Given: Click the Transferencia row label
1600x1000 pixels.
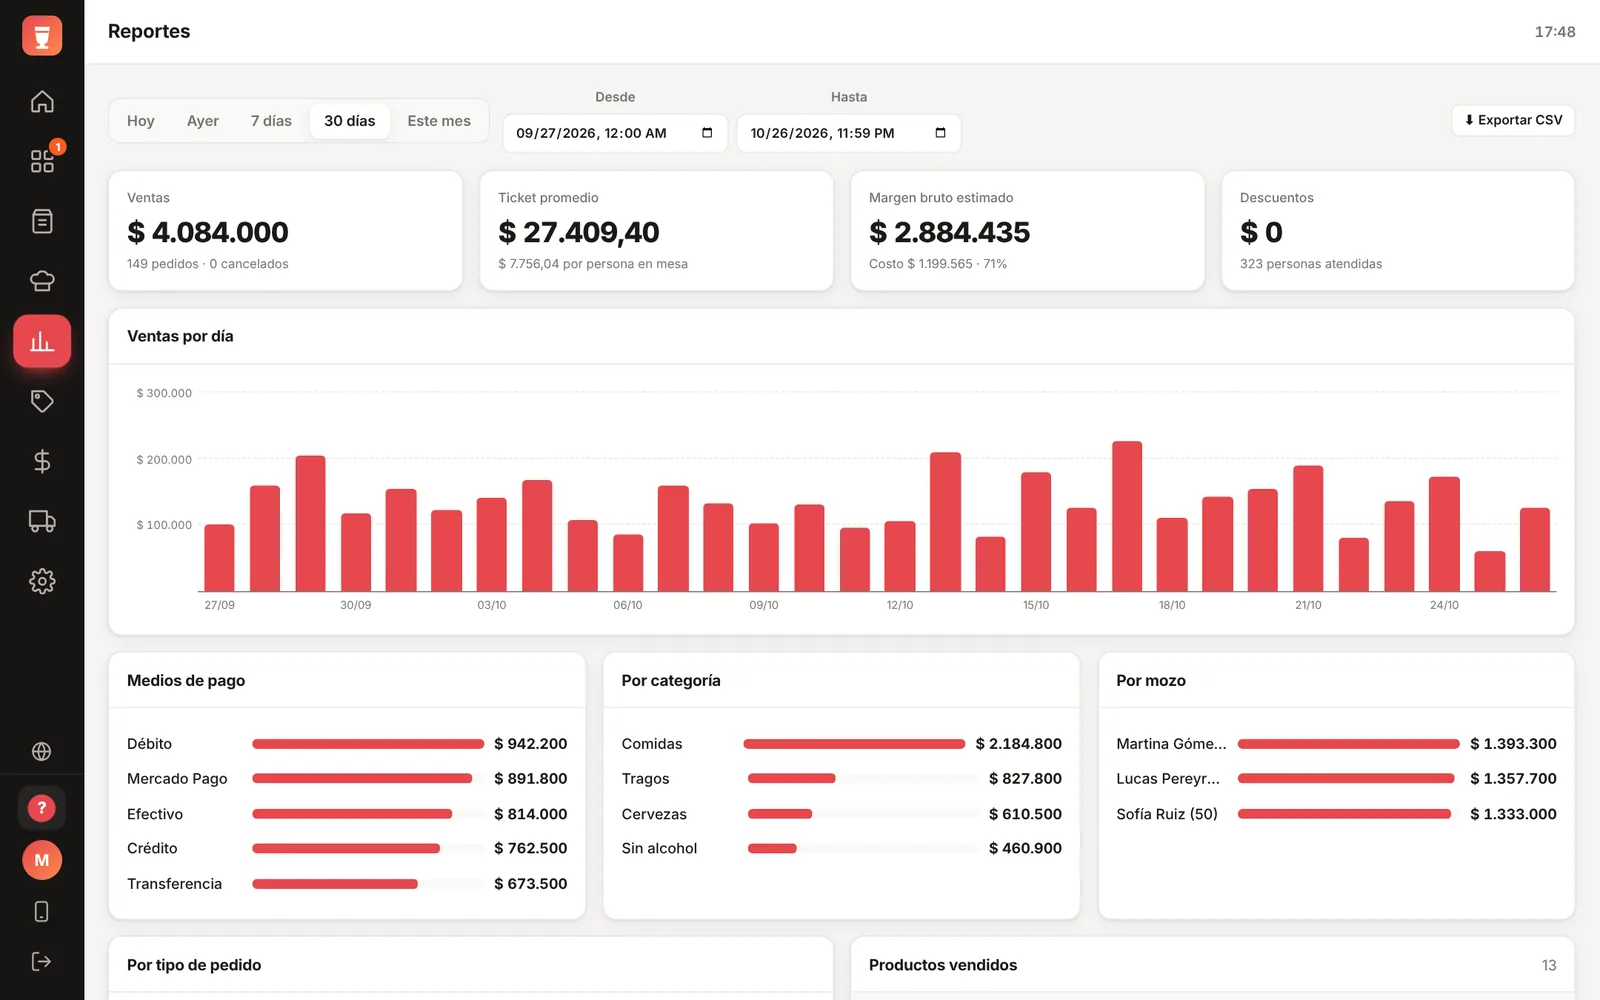Looking at the screenshot, I should tap(174, 884).
